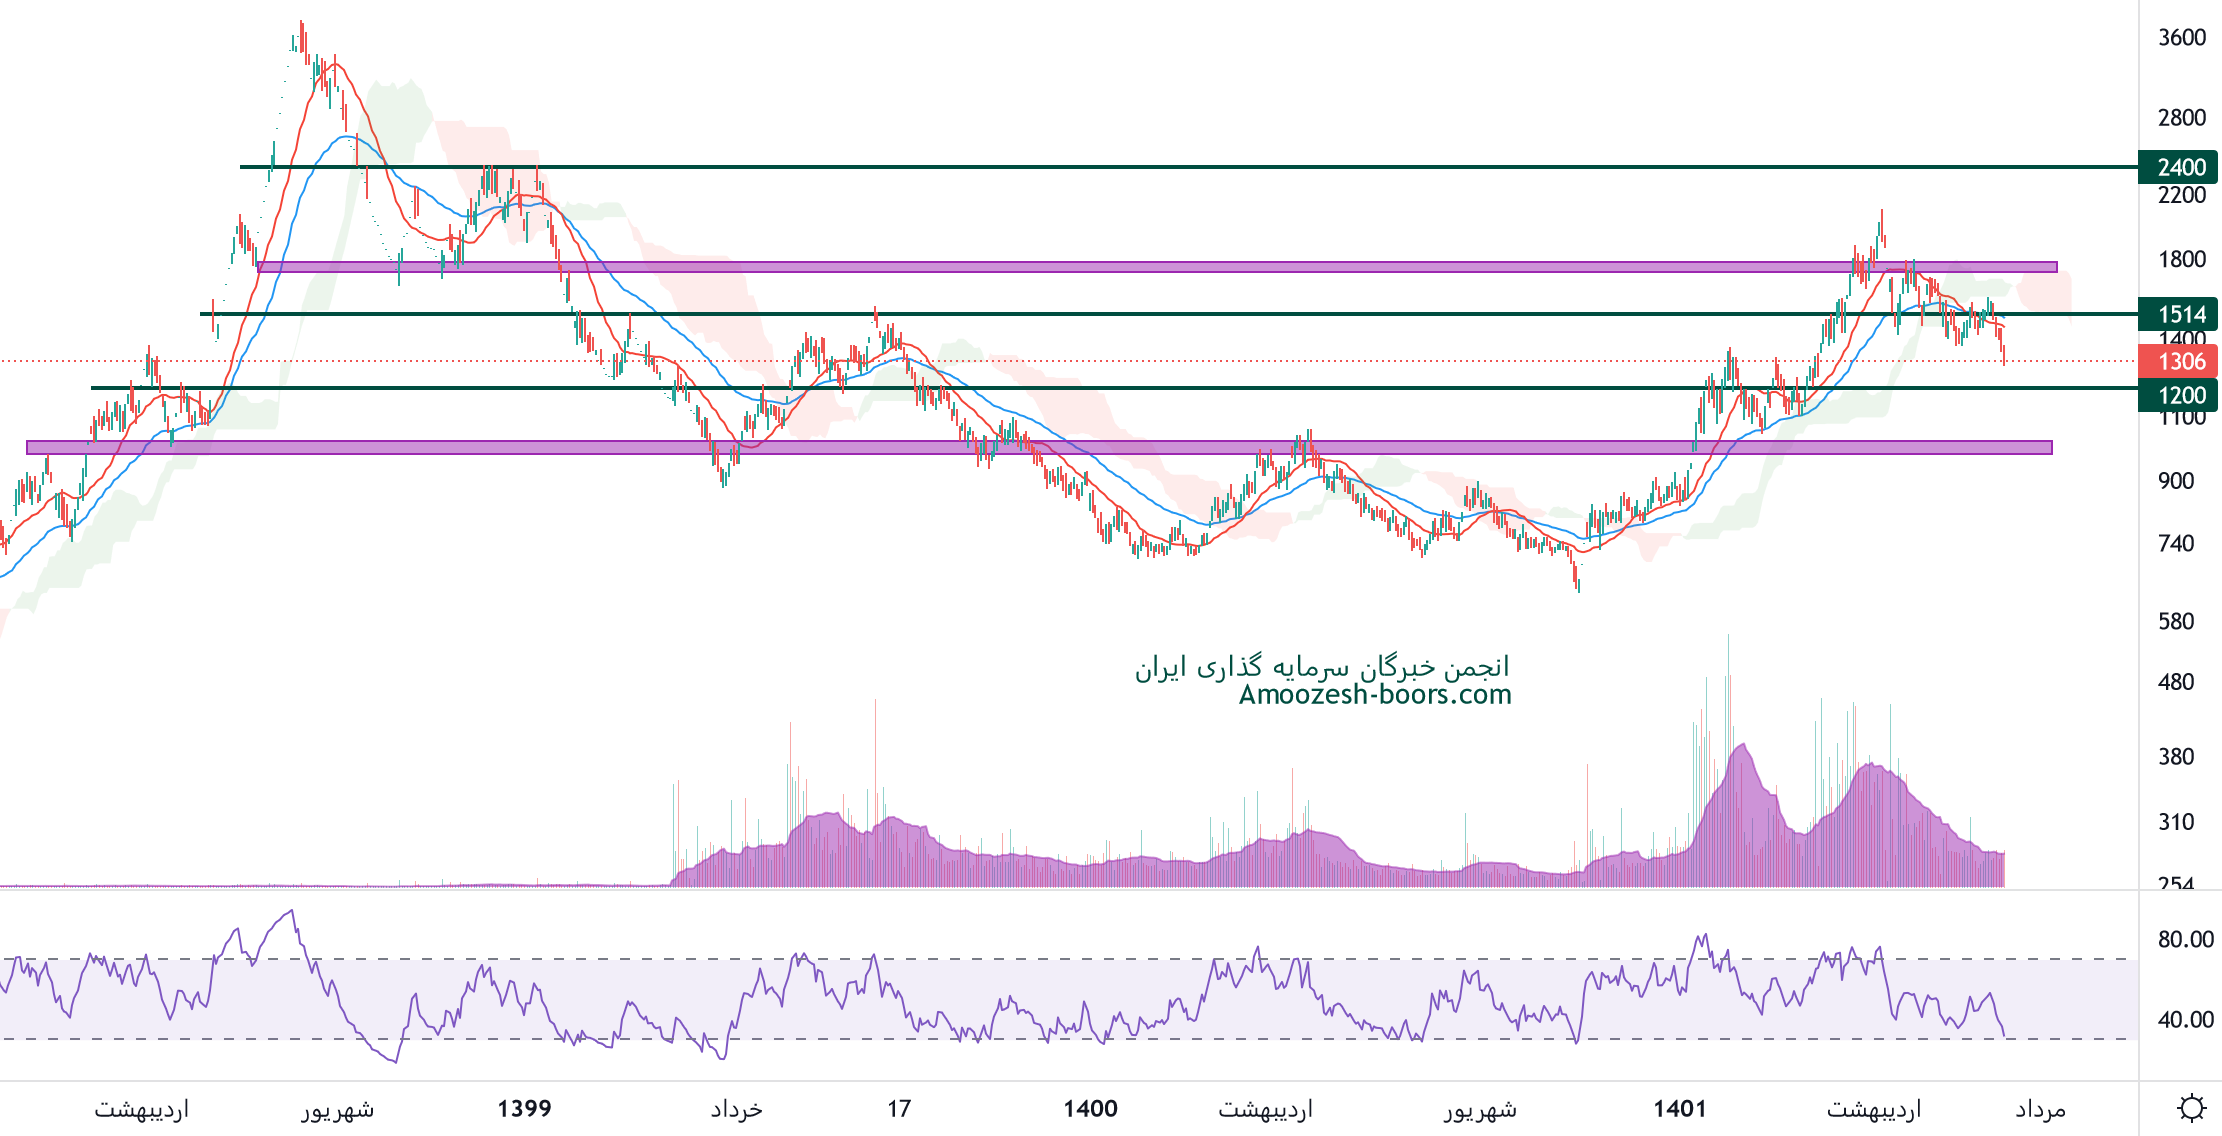This screenshot has width=2222, height=1136.
Task: Click the 1401 year label on time axis
Action: pyautogui.click(x=1679, y=1108)
